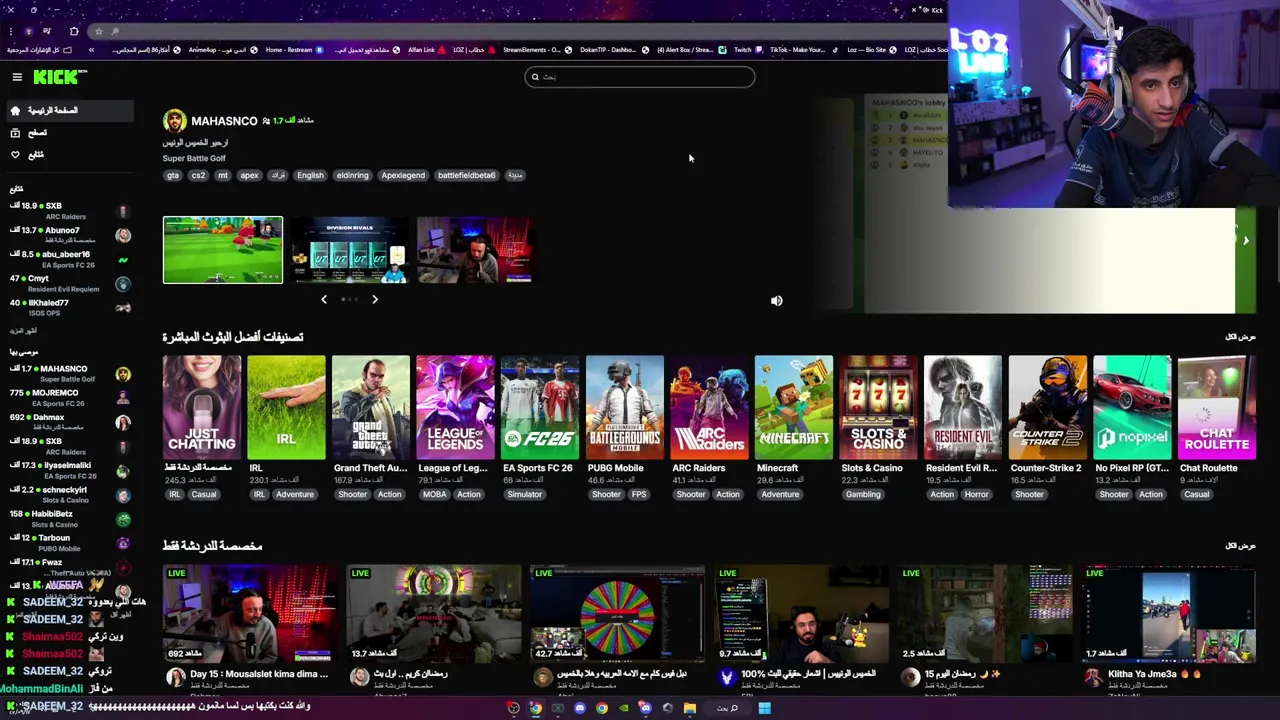Click the 'gta' tag chip
1280x720 pixels.
pyautogui.click(x=173, y=175)
